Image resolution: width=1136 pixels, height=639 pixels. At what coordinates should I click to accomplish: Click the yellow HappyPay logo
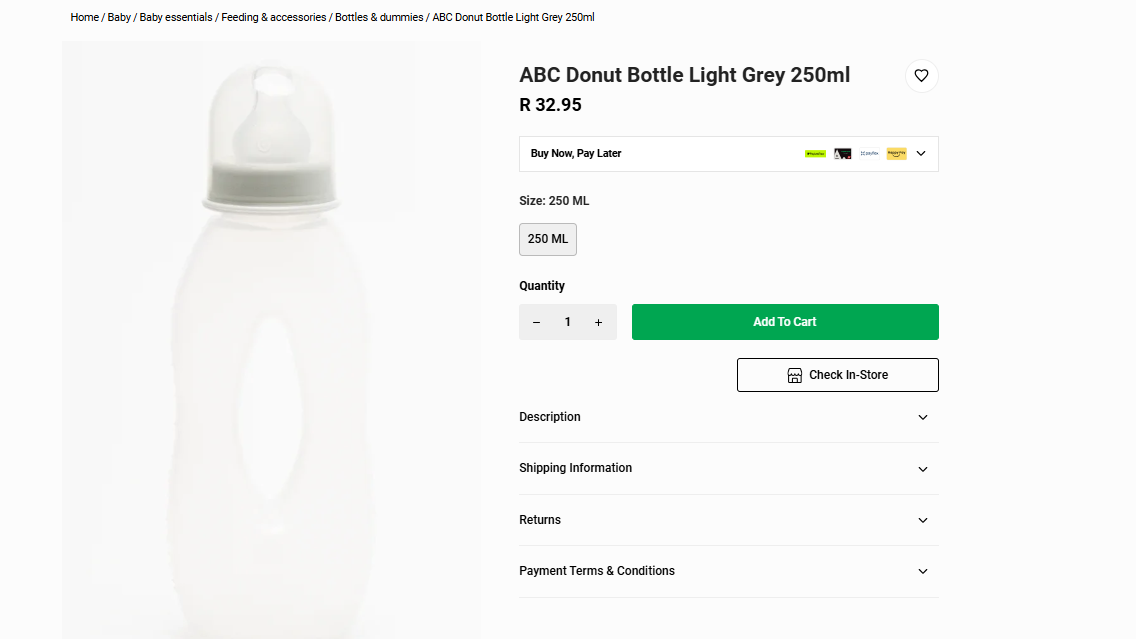(896, 154)
